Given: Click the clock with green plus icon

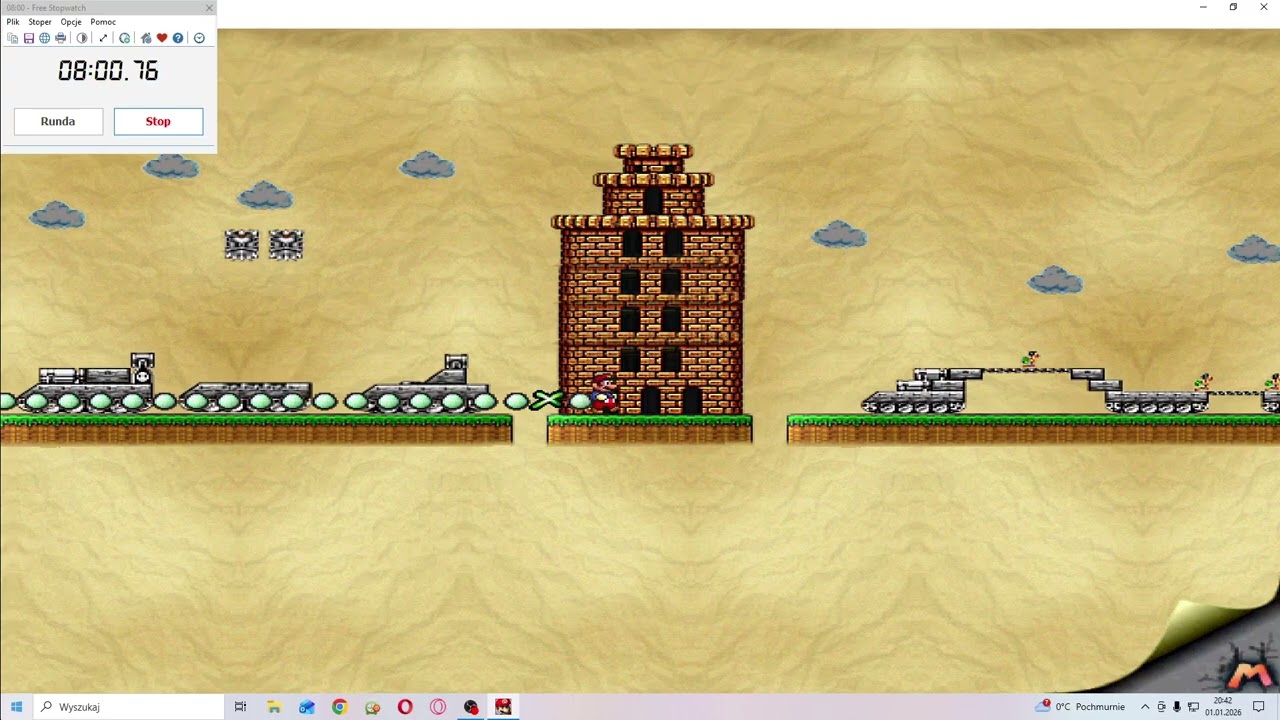Looking at the screenshot, I should point(124,38).
